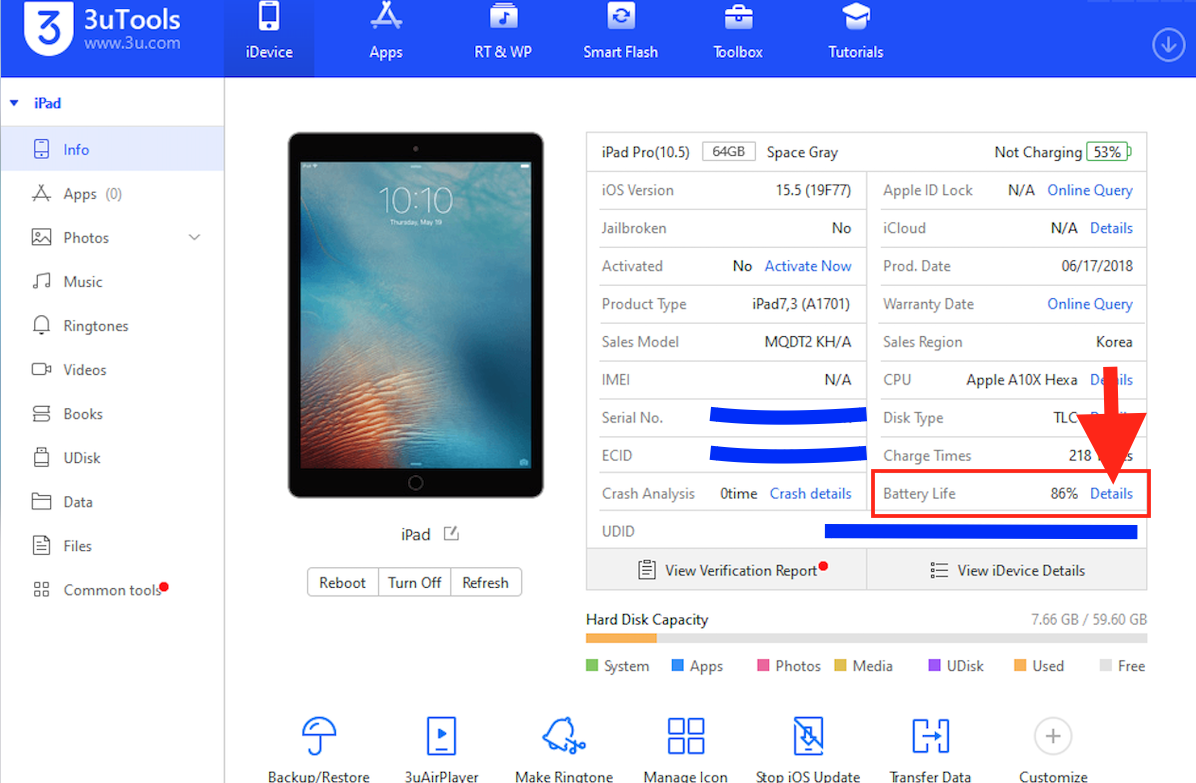Image resolution: width=1196 pixels, height=783 pixels.
Task: Click the Customize plus icon
Action: coord(1053,736)
